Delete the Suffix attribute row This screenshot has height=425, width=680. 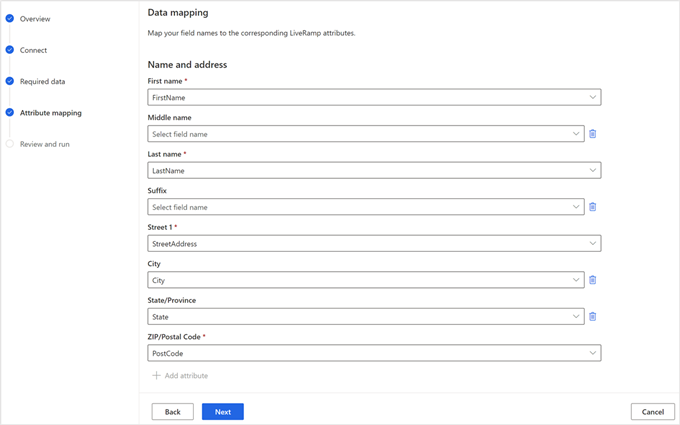point(592,207)
